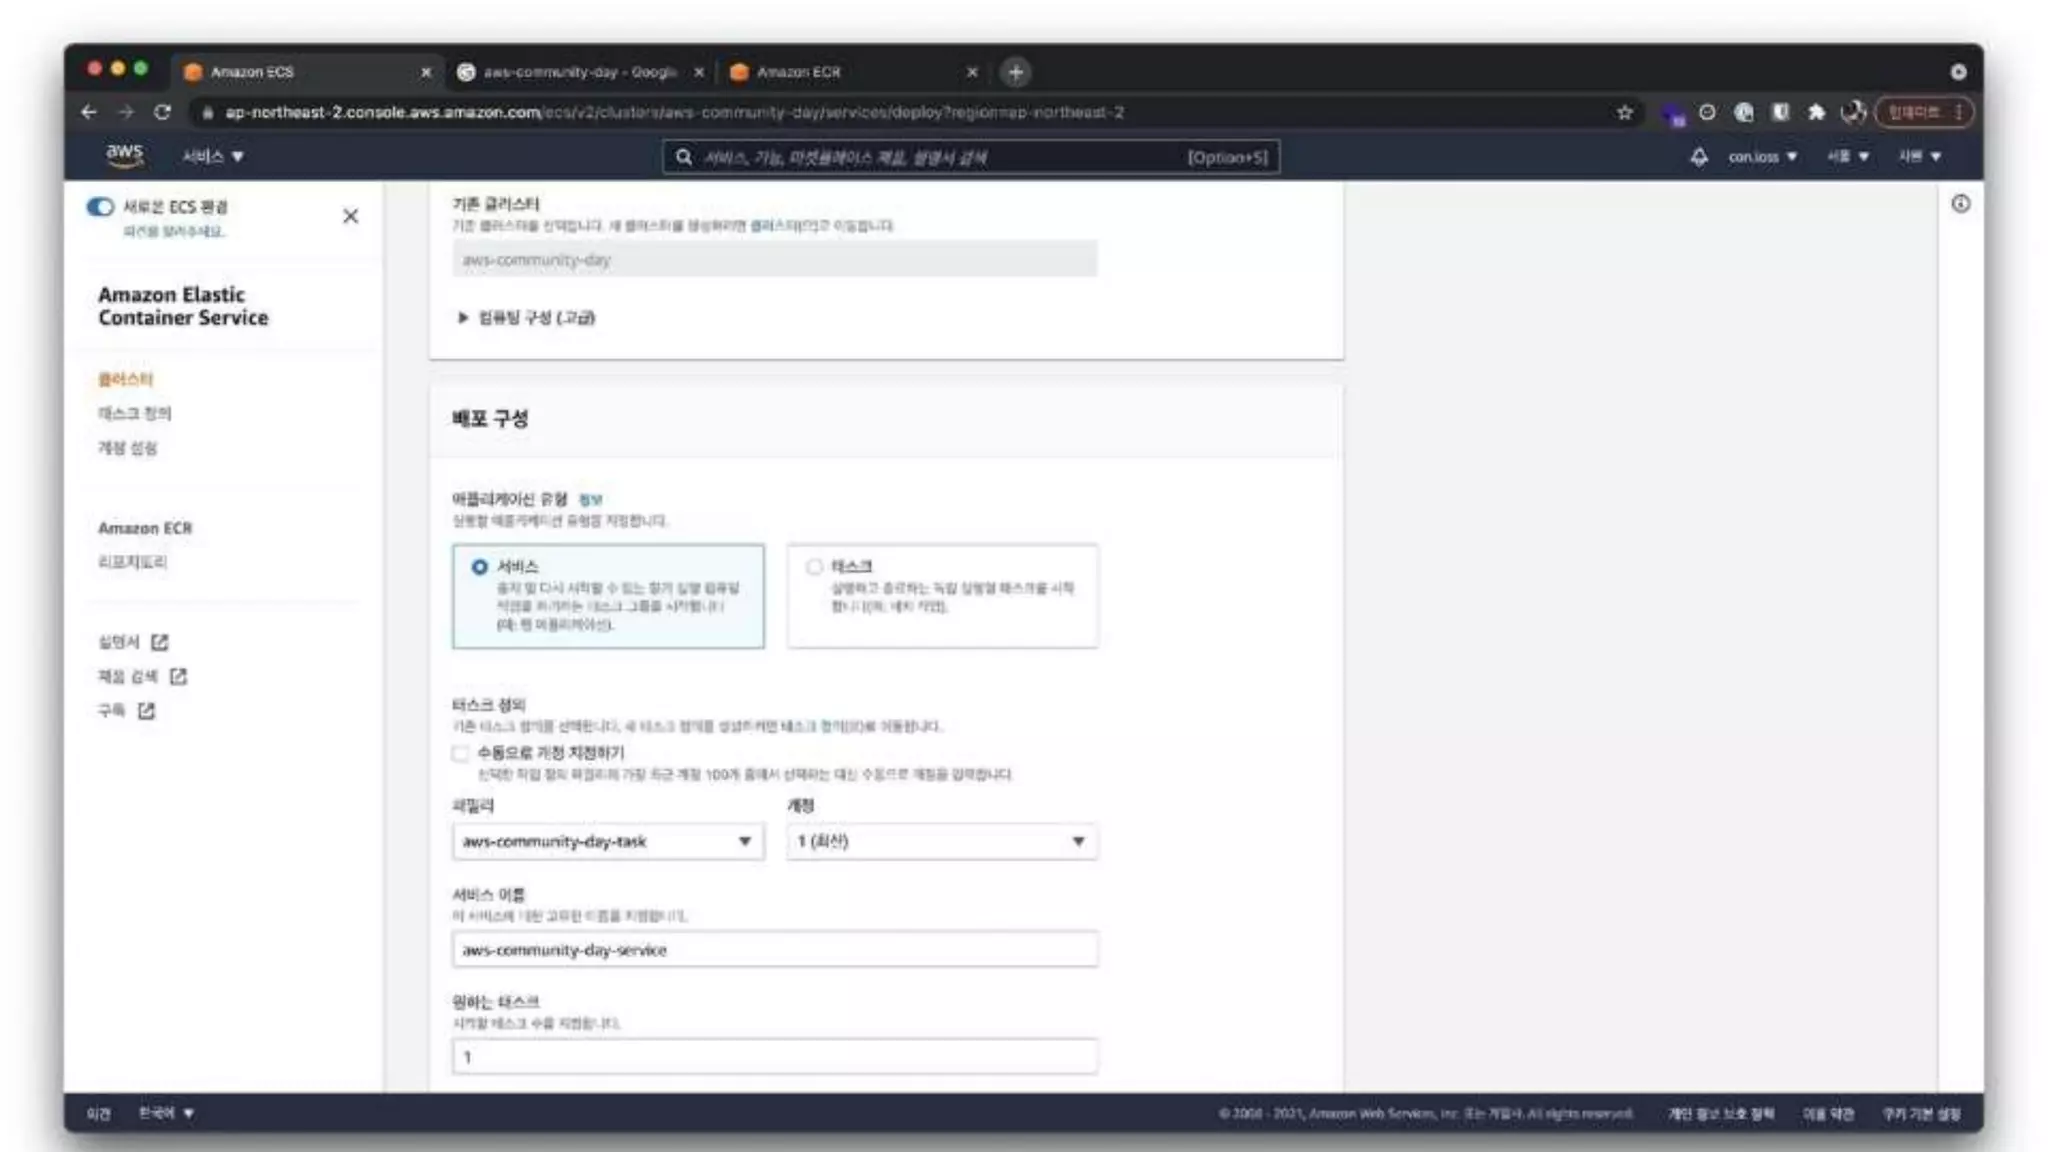Open the browser extensions puzzle icon
This screenshot has height=1152, width=2048.
[x=1816, y=112]
